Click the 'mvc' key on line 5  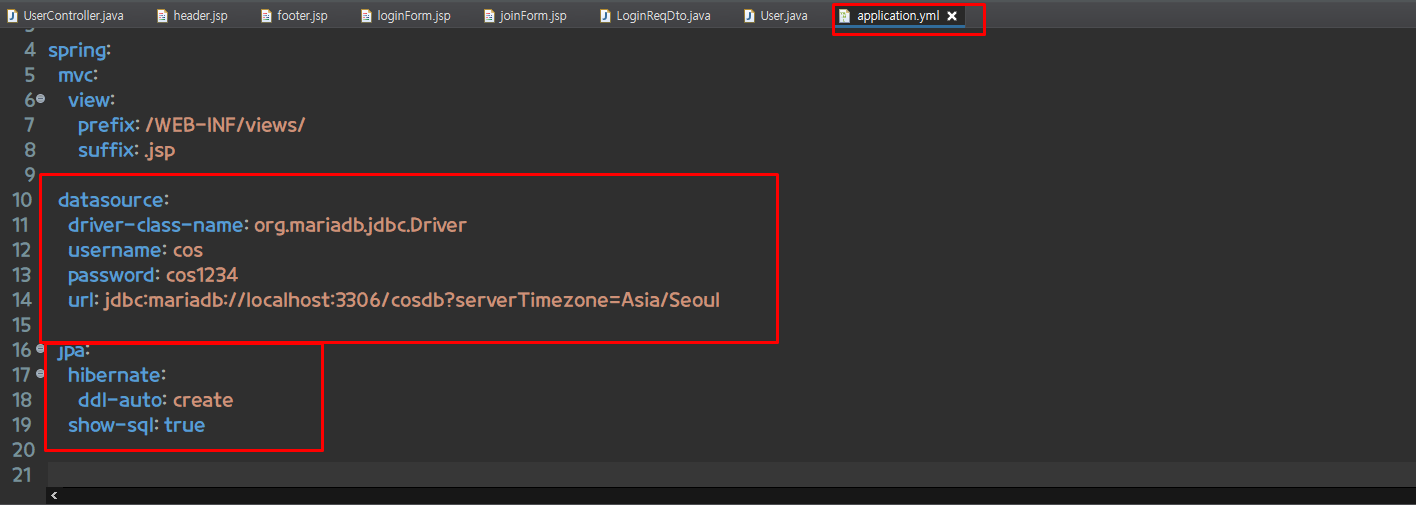tap(75, 75)
